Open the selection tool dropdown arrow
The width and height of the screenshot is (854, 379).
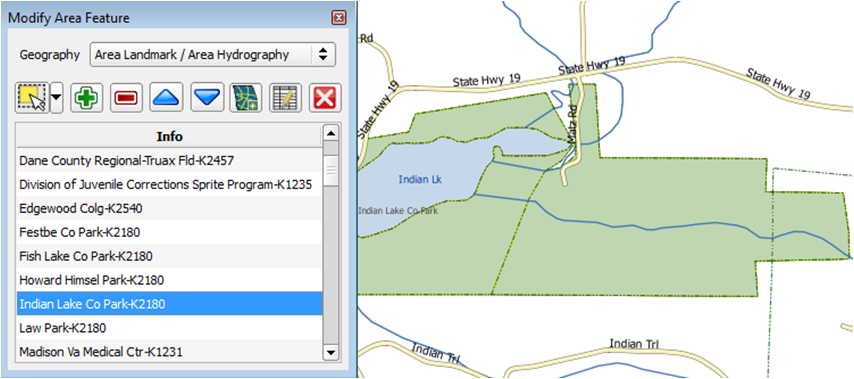point(57,99)
